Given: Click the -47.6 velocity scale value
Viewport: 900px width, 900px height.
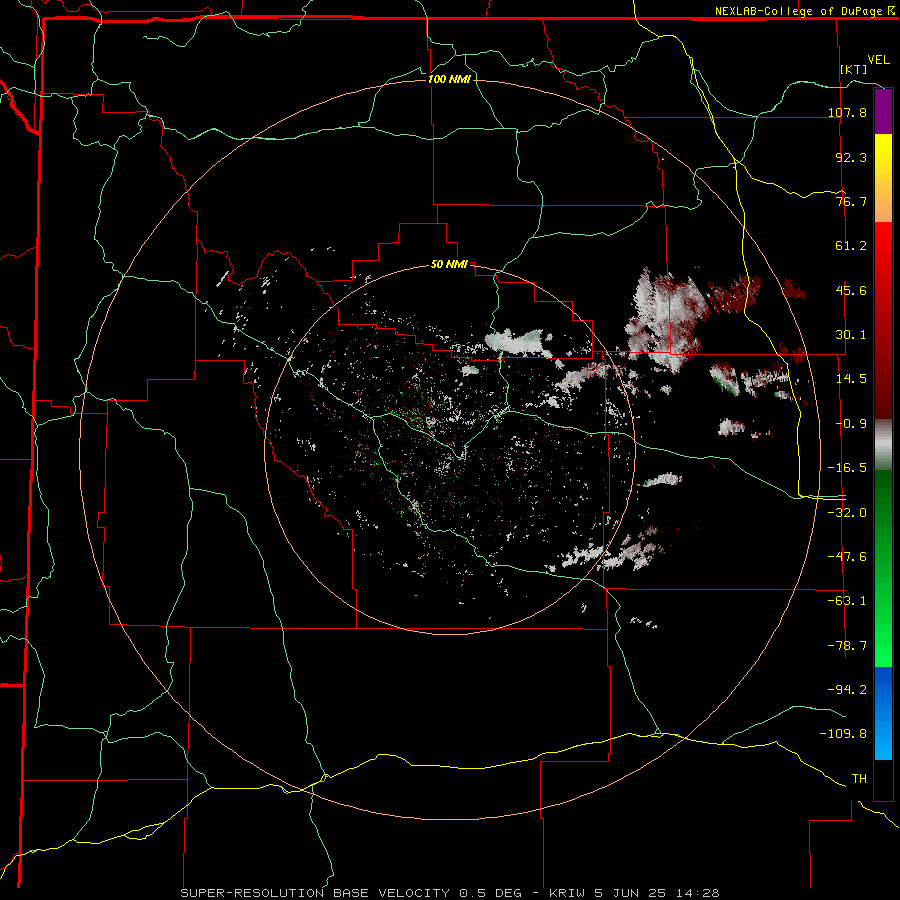Looking at the screenshot, I should click(847, 557).
